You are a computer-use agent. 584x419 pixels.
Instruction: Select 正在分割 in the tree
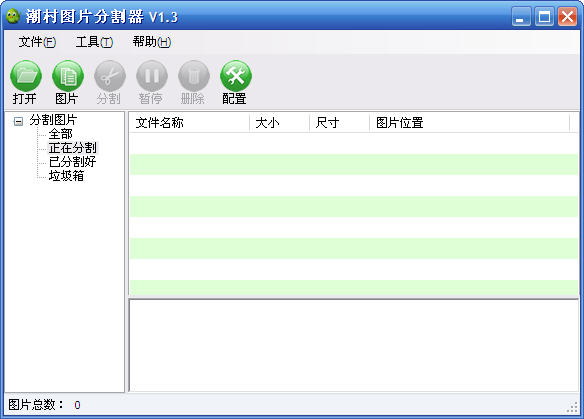72,148
